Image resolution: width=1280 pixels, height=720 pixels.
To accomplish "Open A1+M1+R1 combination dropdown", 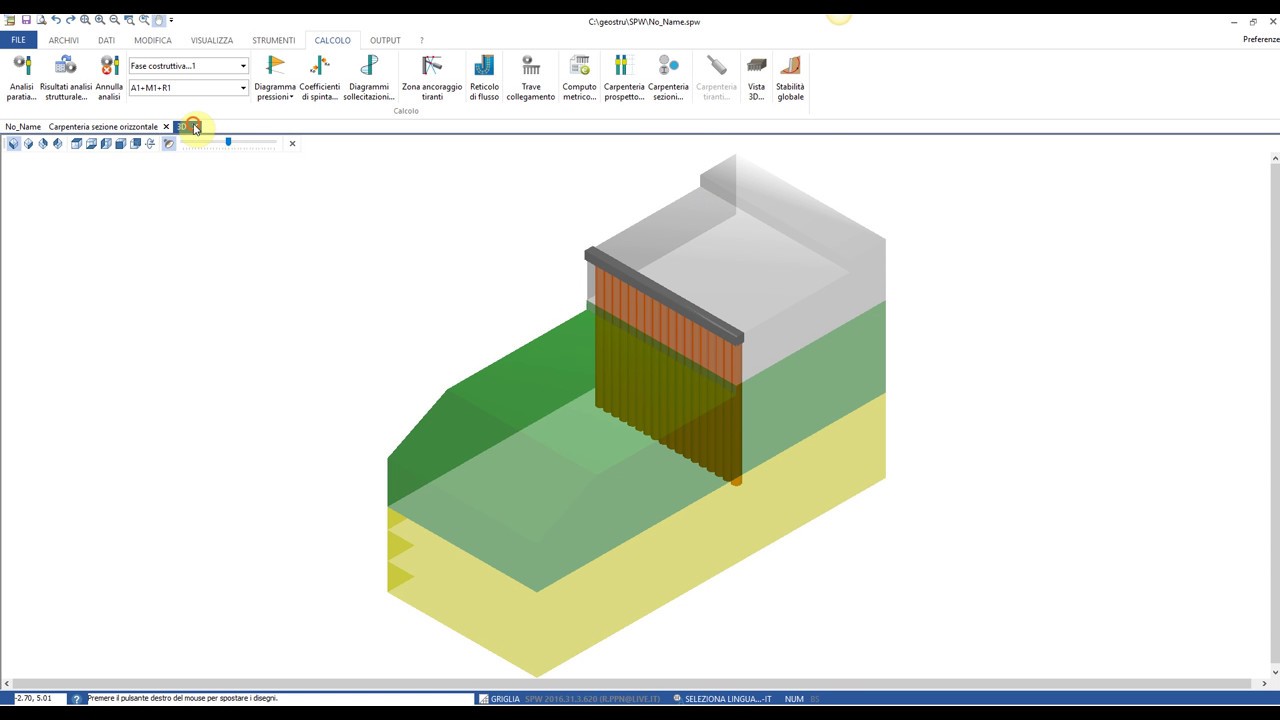I will coord(242,88).
